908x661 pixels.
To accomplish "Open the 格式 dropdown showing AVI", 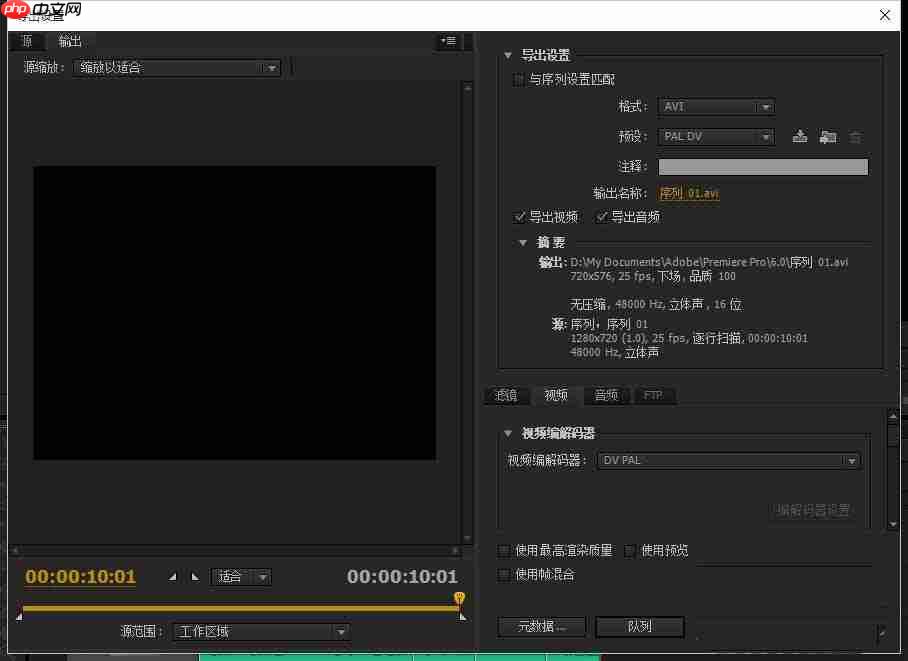I will point(716,106).
